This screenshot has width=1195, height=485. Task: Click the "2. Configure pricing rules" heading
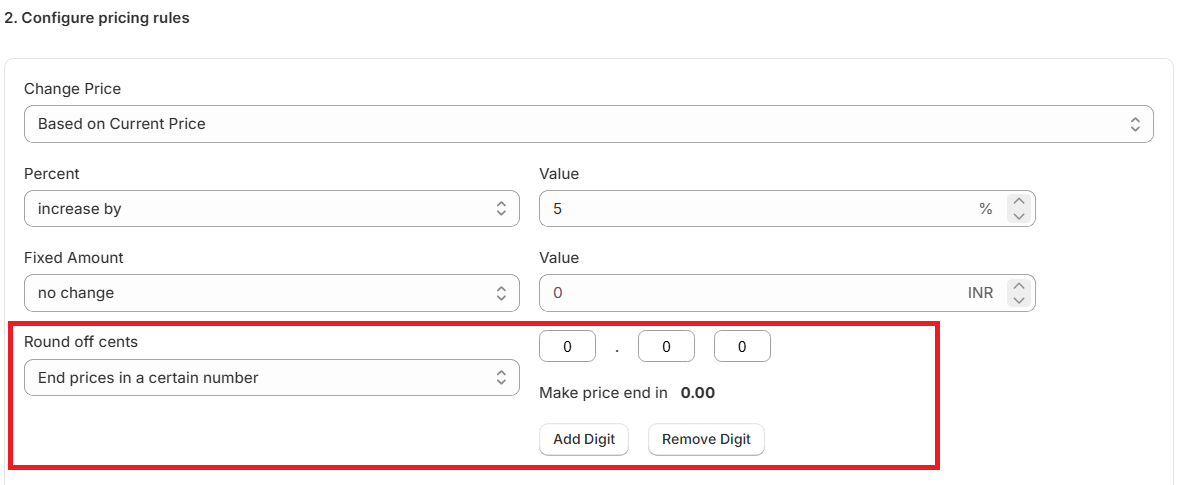coord(97,18)
